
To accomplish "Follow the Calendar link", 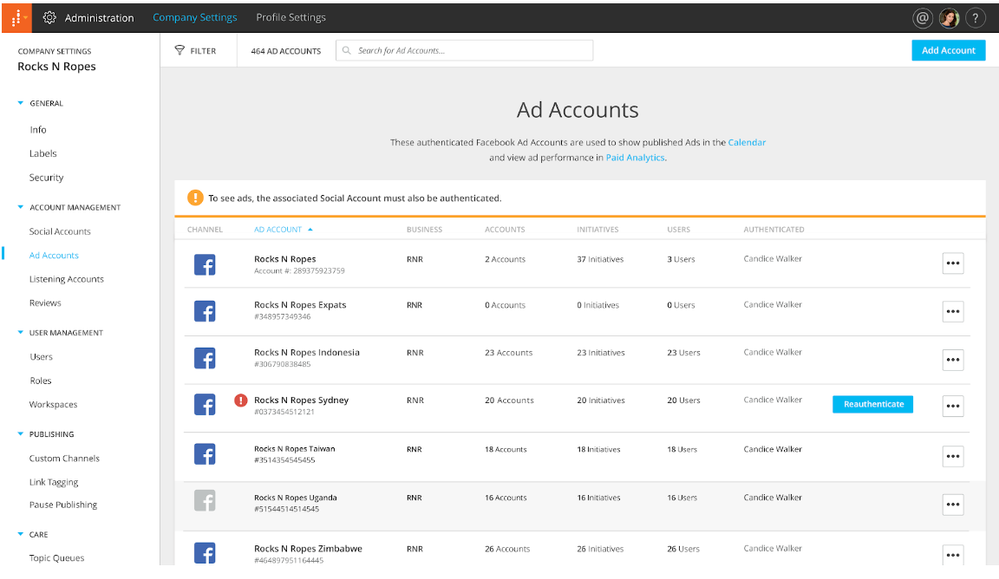I will 747,143.
